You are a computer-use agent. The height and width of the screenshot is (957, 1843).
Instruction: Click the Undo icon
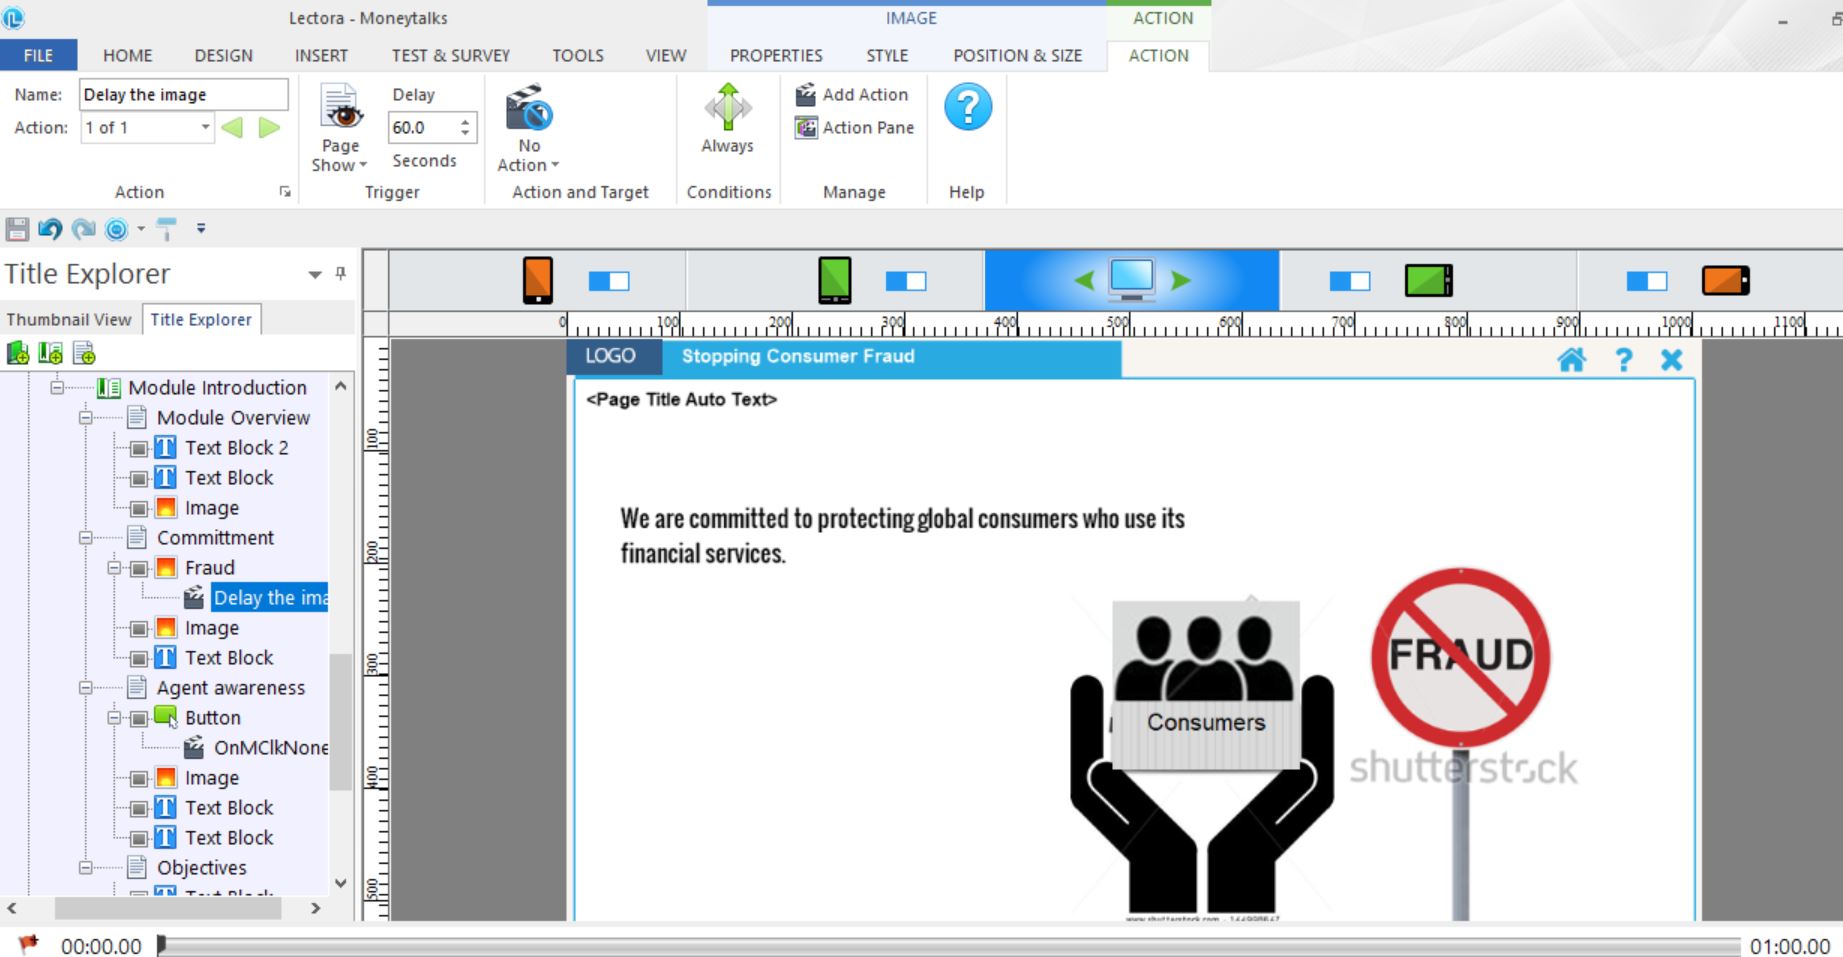pos(50,229)
